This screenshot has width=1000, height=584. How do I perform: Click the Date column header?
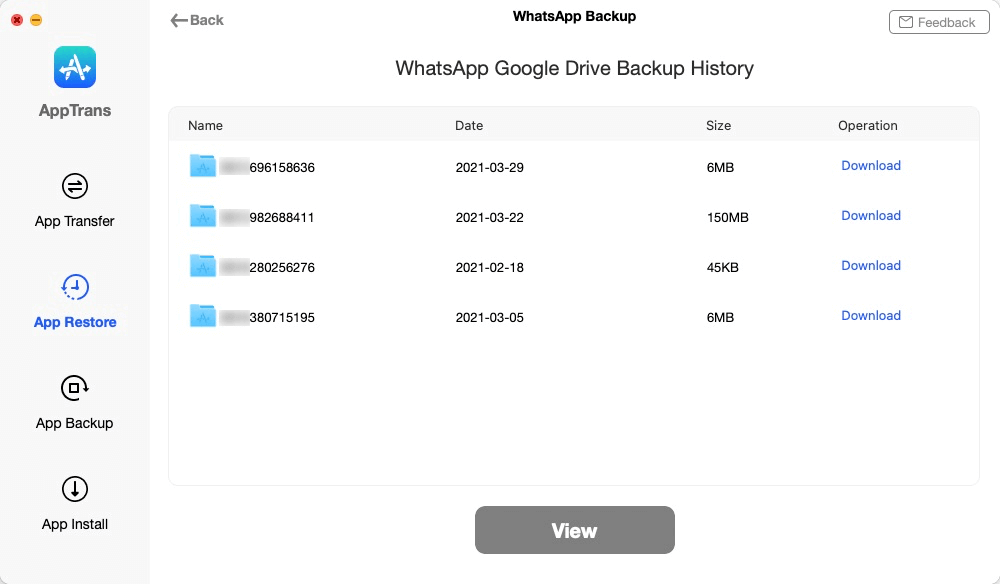tap(469, 126)
